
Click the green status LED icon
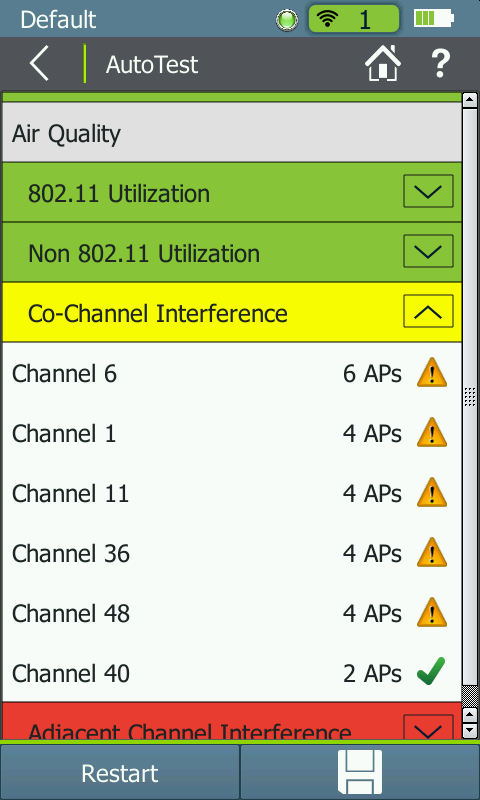point(287,20)
